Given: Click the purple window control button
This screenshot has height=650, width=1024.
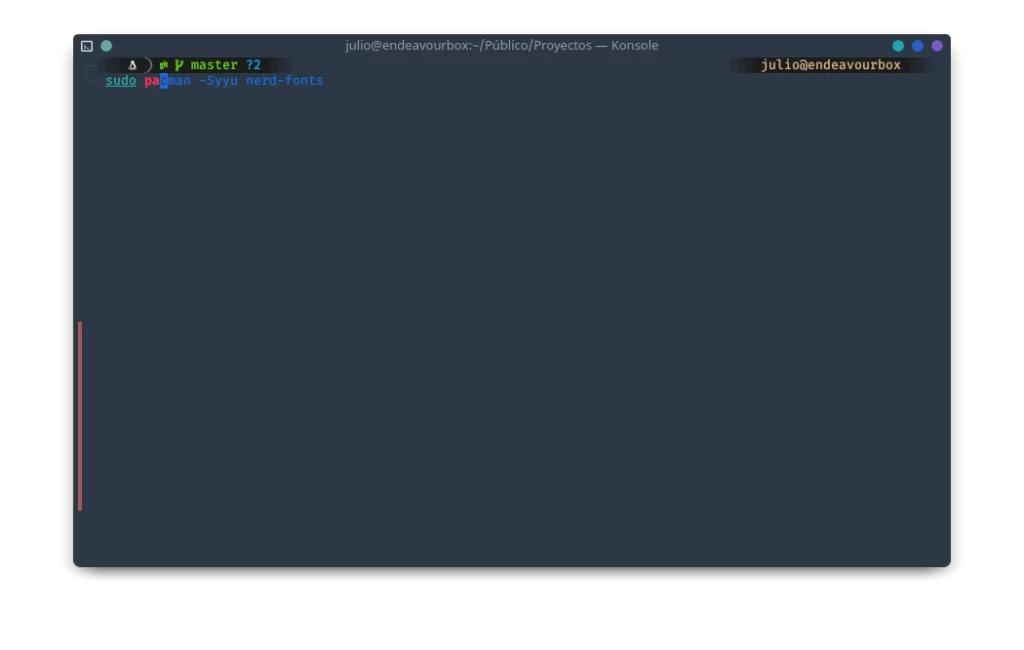Looking at the screenshot, I should click(937, 46).
